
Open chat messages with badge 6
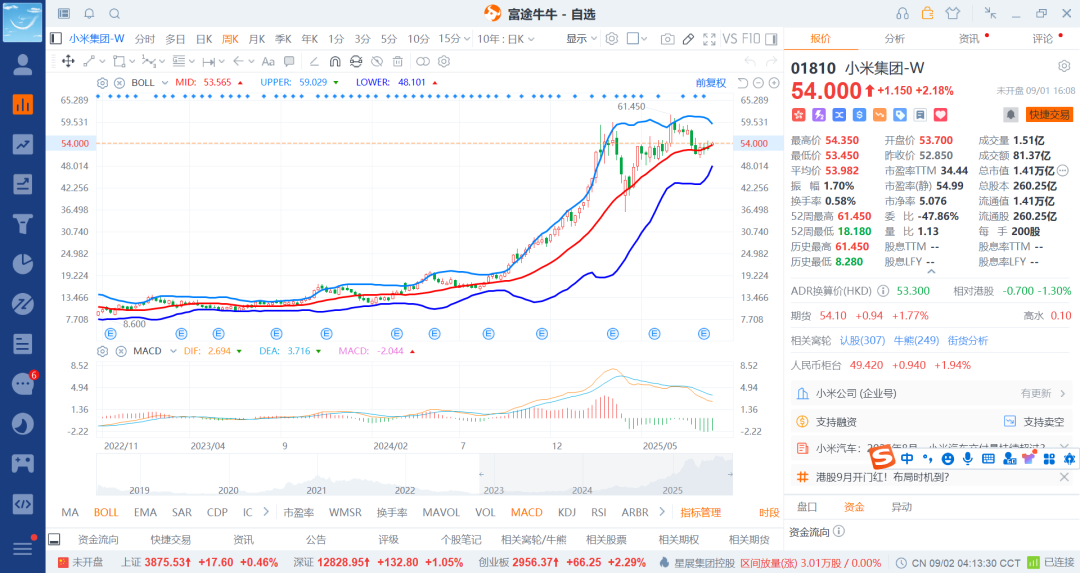(23, 384)
